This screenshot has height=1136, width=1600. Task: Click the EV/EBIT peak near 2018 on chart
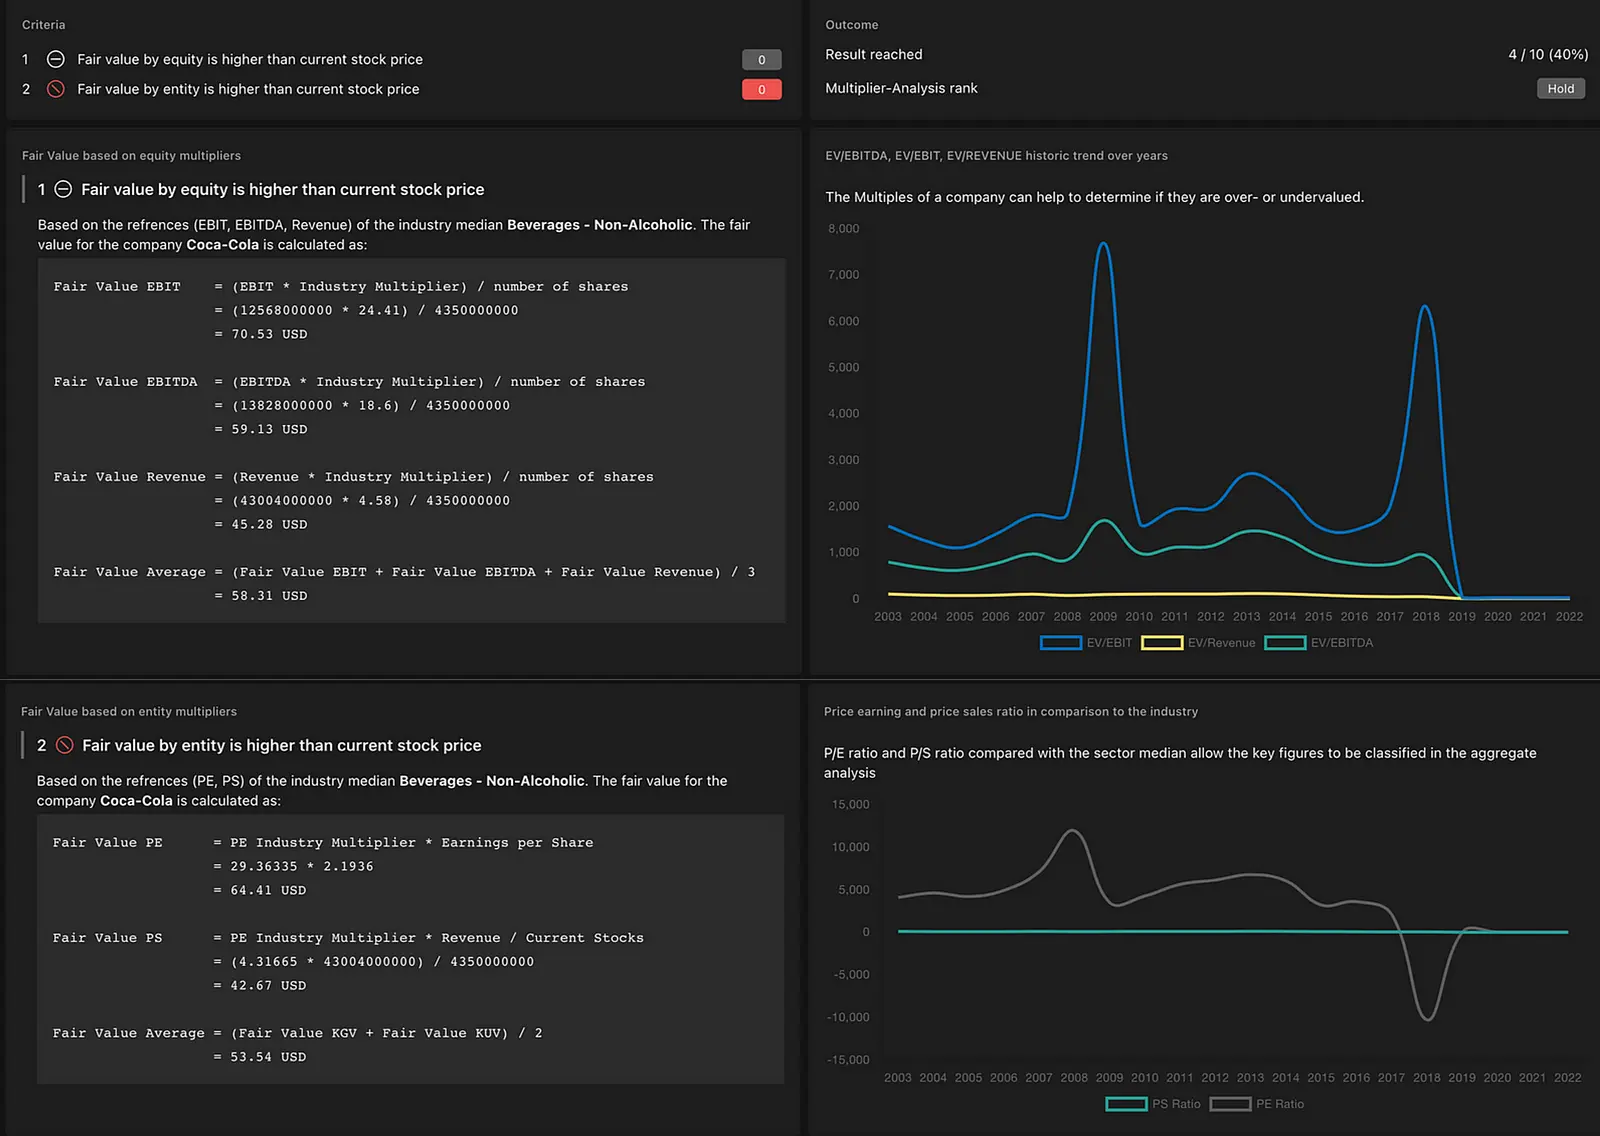tap(1424, 307)
